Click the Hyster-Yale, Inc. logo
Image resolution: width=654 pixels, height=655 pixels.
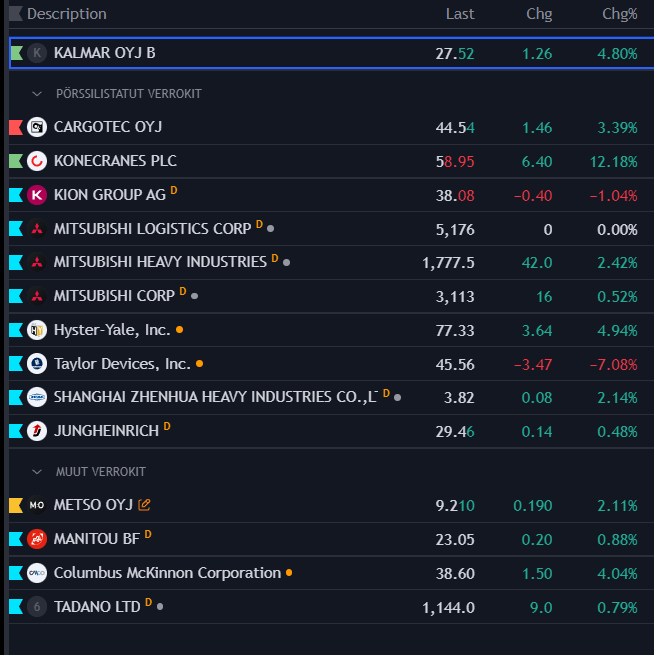pos(37,329)
